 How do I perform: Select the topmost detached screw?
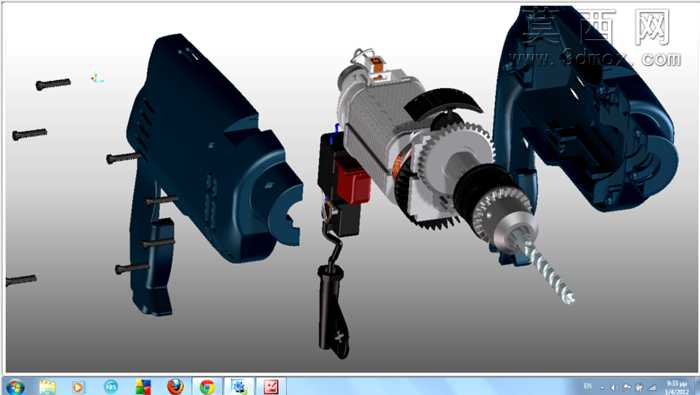pyautogui.click(x=53, y=83)
